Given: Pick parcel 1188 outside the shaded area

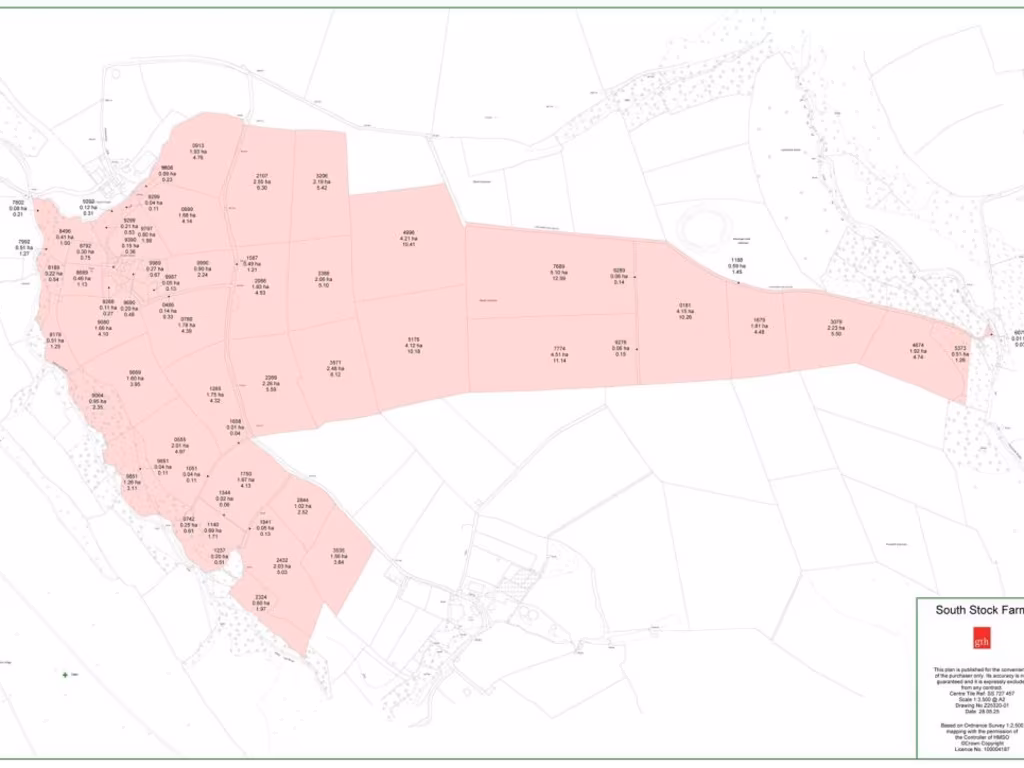Looking at the screenshot, I should pyautogui.click(x=737, y=266).
